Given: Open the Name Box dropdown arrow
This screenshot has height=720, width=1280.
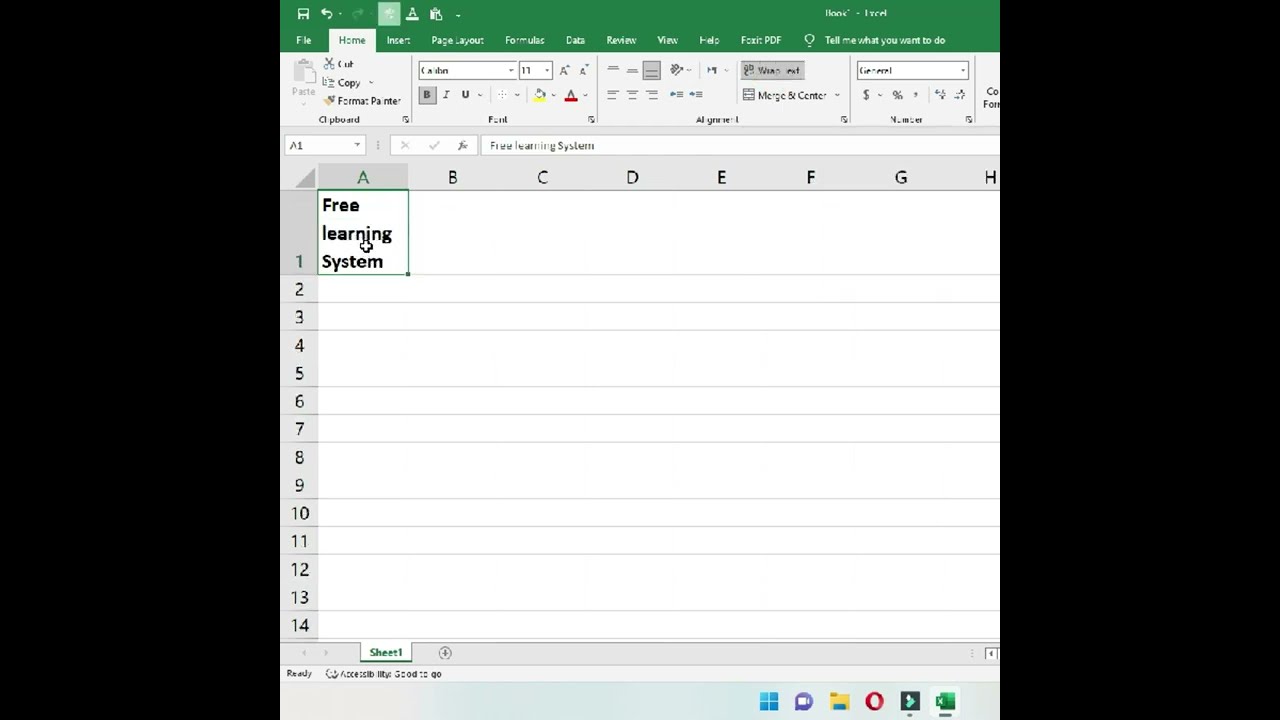Looking at the screenshot, I should [x=357, y=146].
